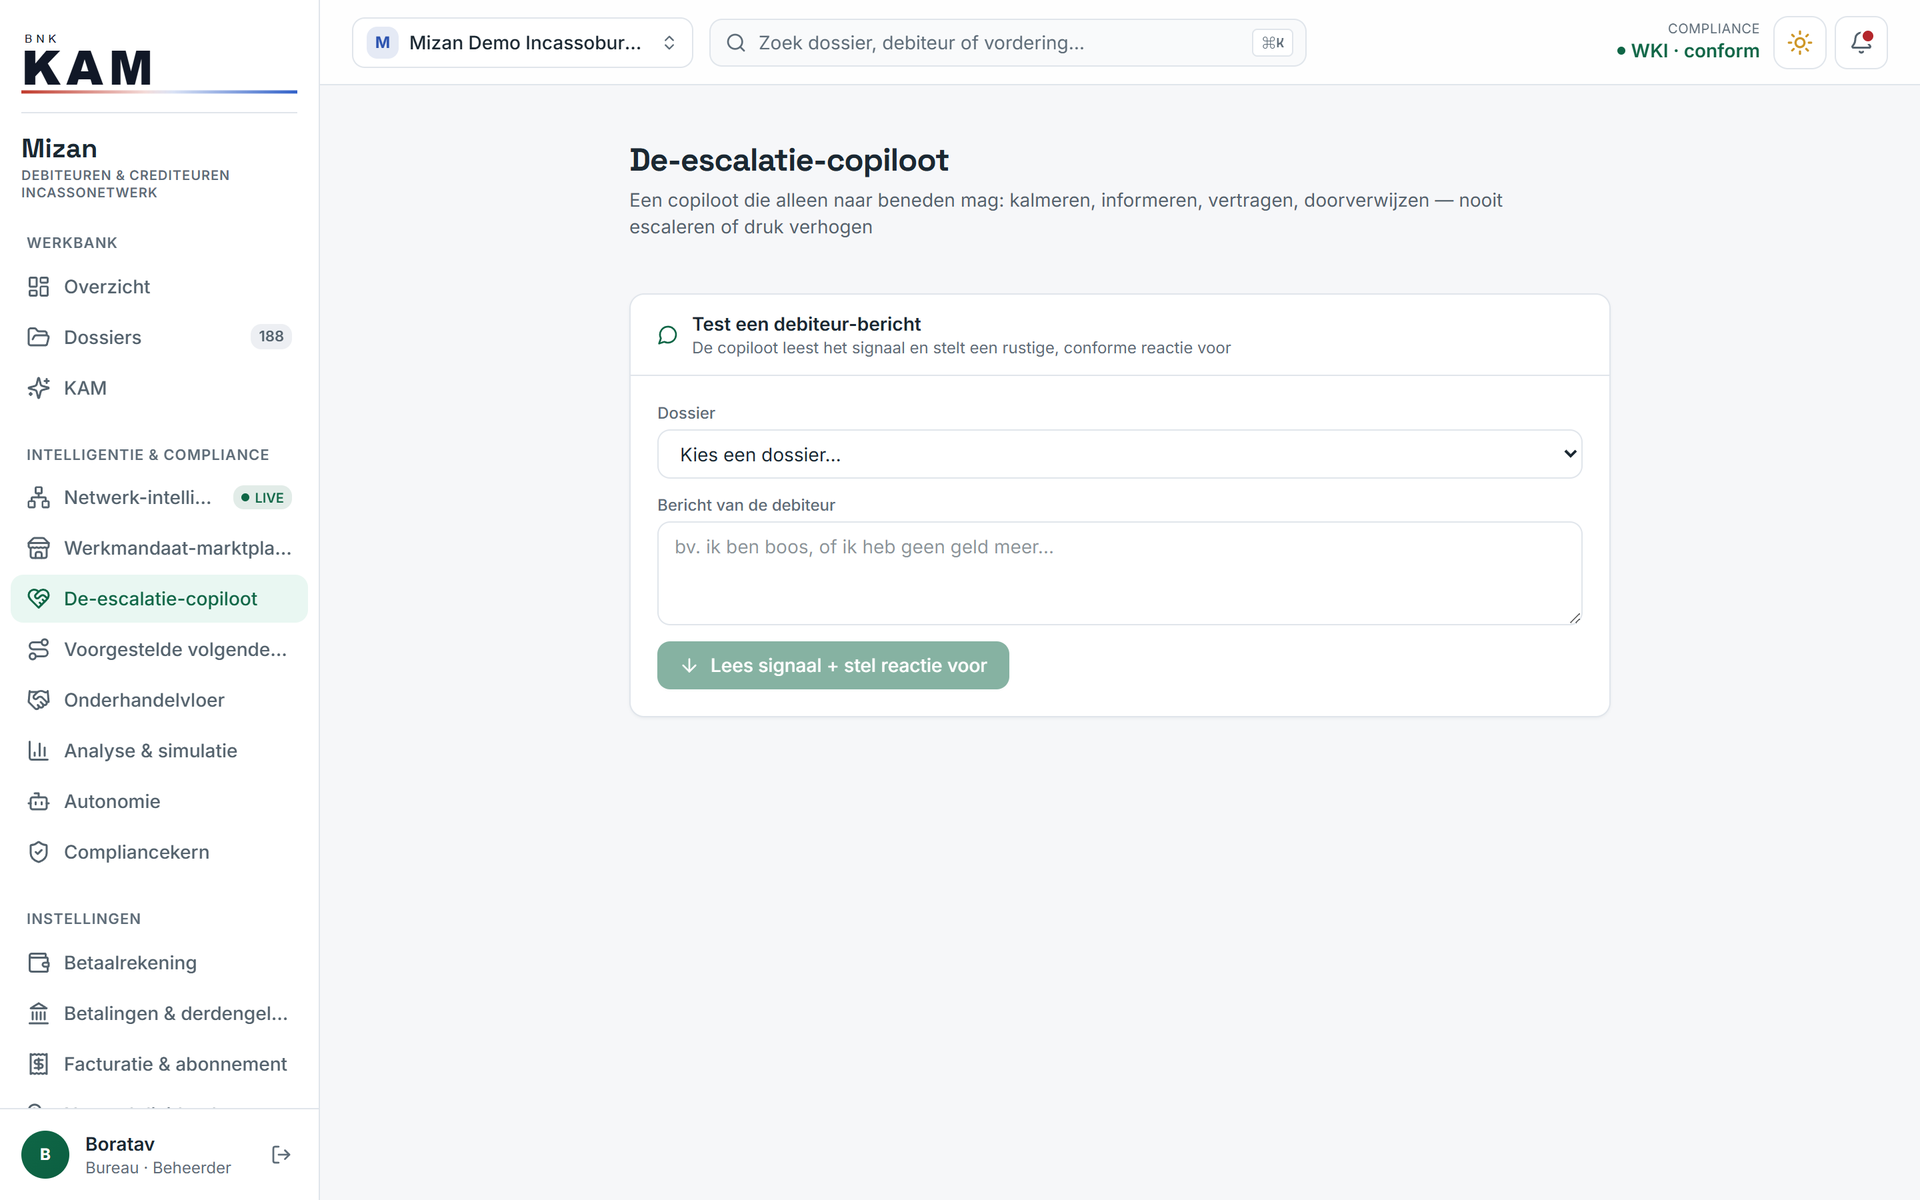Open Voorgestelde volgende menu entry
The image size is (1920, 1200).
click(x=159, y=649)
